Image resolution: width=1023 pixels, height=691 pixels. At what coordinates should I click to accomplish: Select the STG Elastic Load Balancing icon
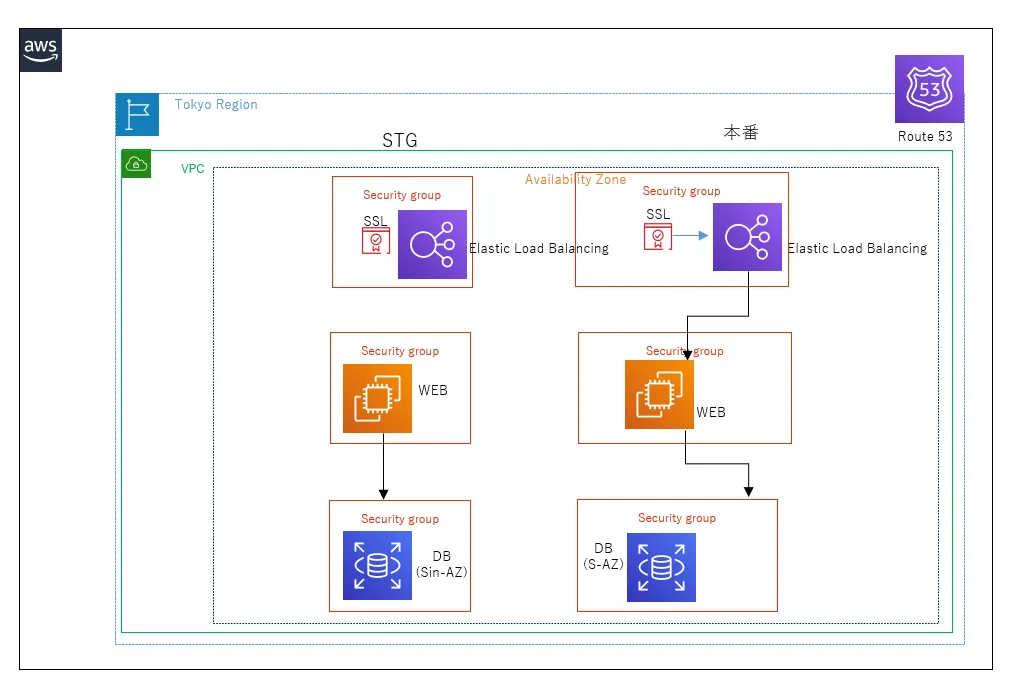click(433, 245)
